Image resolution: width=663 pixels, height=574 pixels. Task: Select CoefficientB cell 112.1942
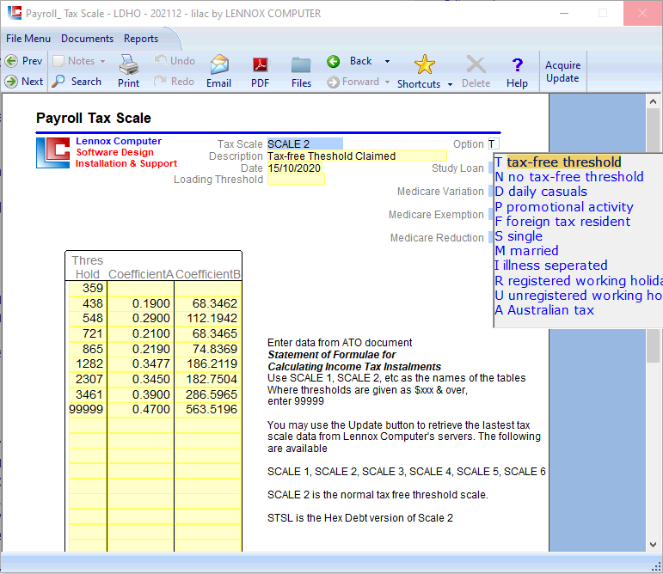pyautogui.click(x=208, y=318)
